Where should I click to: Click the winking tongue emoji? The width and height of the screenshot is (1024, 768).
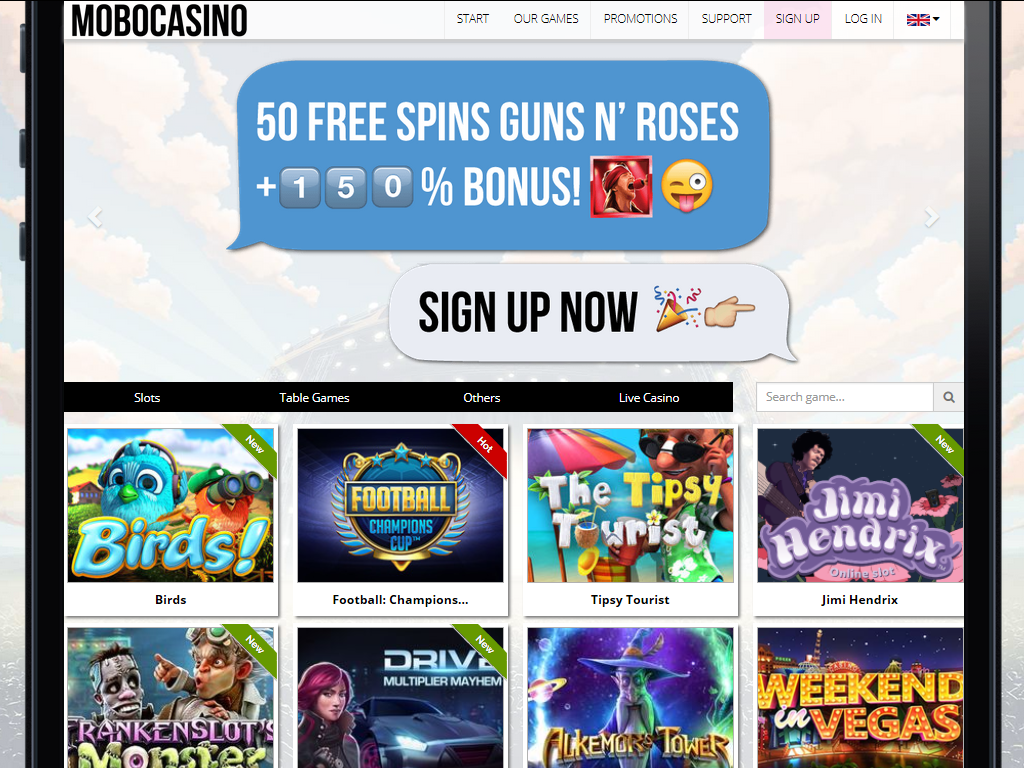tap(686, 186)
